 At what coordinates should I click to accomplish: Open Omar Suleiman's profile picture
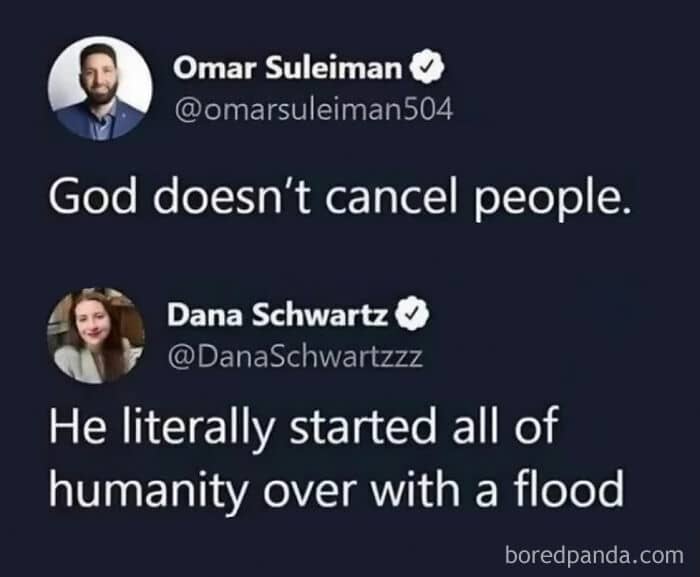click(x=99, y=89)
